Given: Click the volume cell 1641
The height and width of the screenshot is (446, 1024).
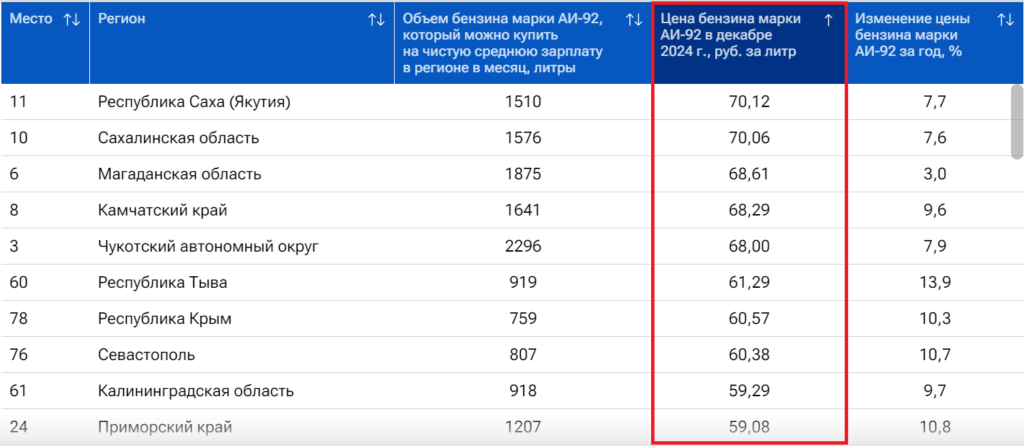Looking at the screenshot, I should [x=523, y=210].
